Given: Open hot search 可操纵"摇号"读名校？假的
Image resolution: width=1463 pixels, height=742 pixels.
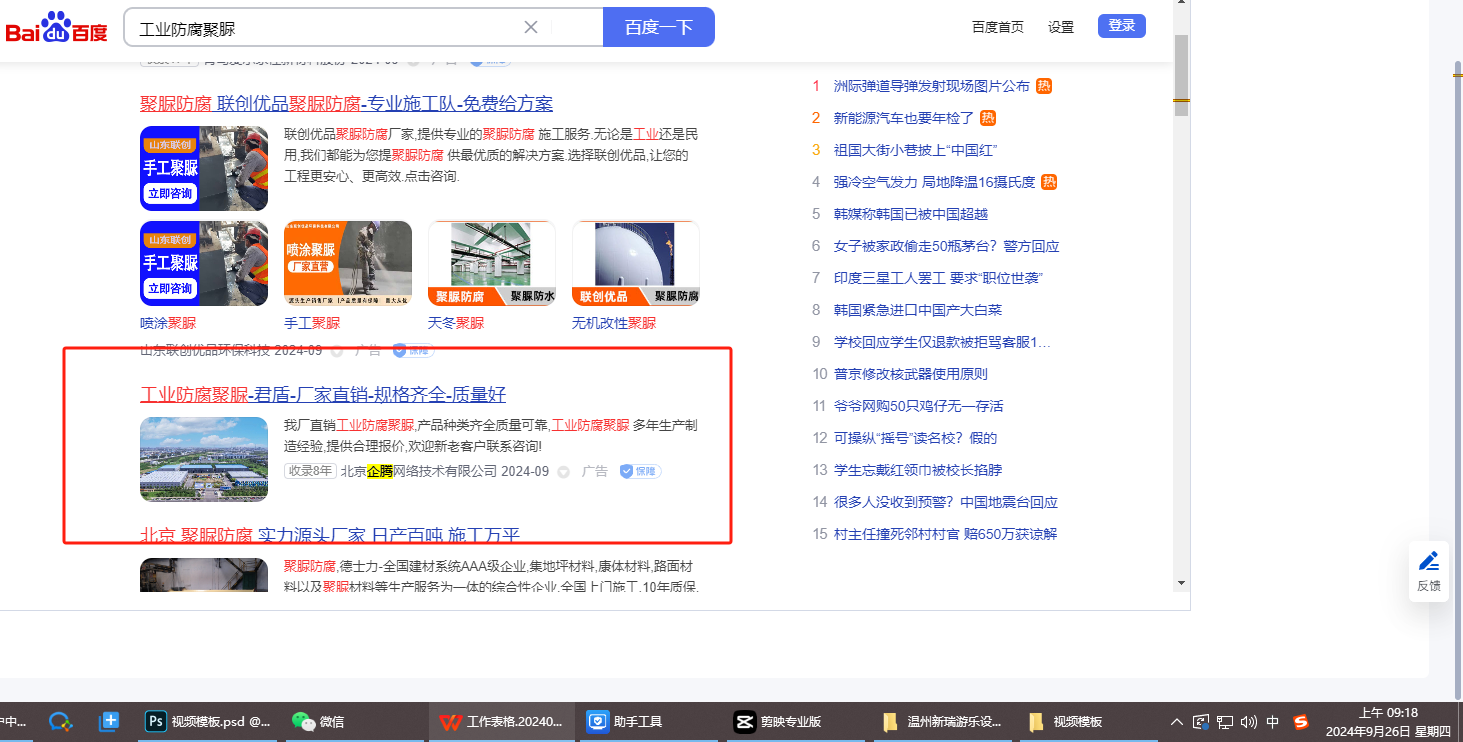Looking at the screenshot, I should coord(915,438).
